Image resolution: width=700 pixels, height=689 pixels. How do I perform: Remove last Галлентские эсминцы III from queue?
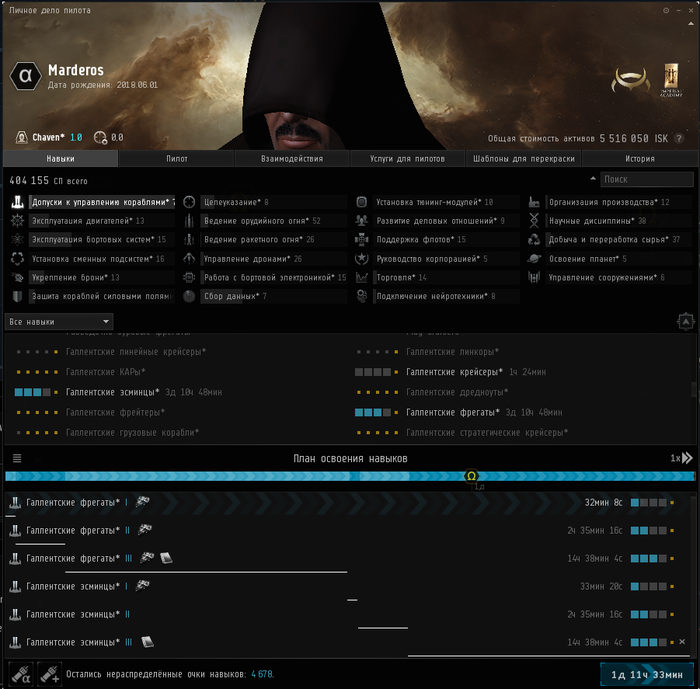coord(682,642)
